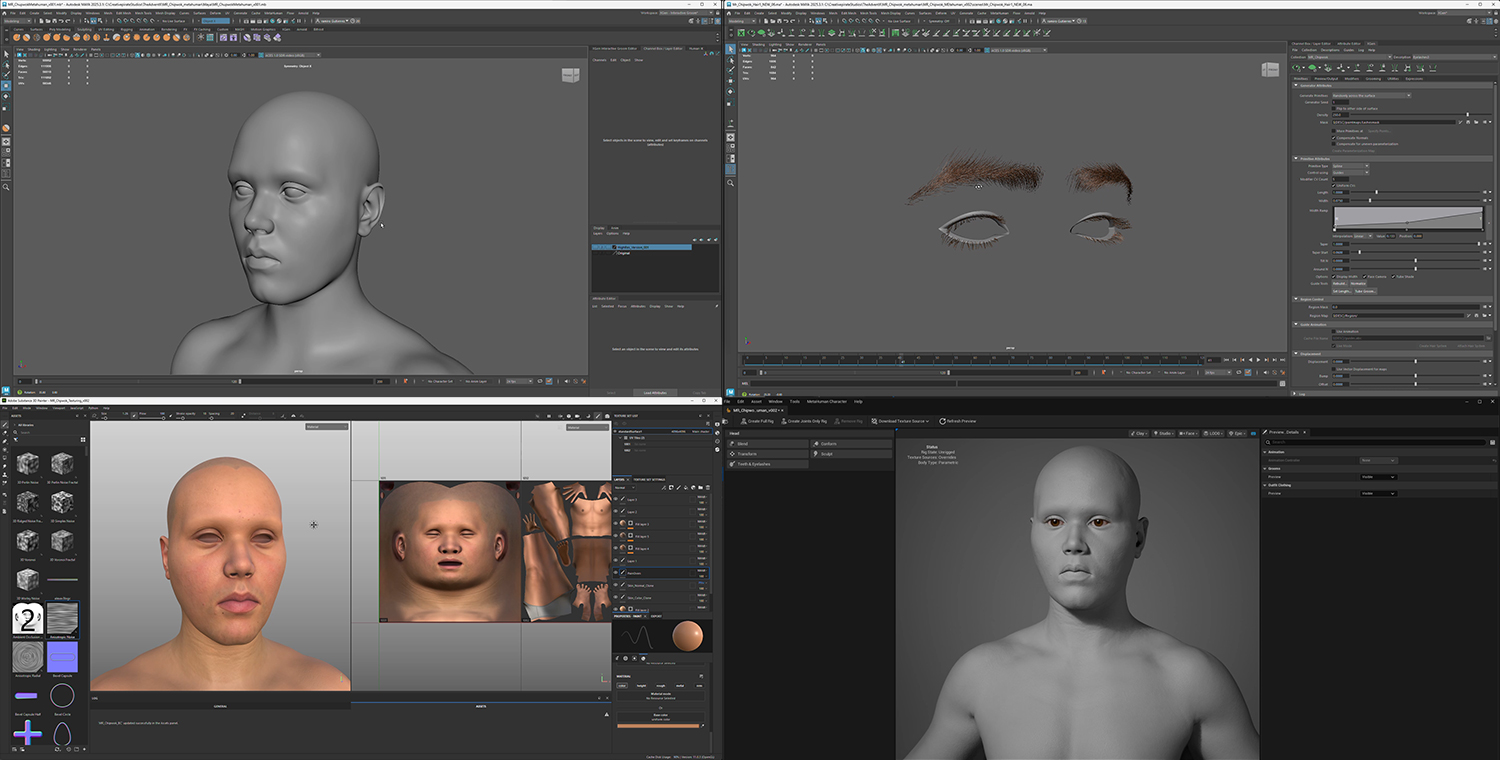Click the Base color swatch bar
Image resolution: width=1500 pixels, height=760 pixels.
(x=657, y=725)
